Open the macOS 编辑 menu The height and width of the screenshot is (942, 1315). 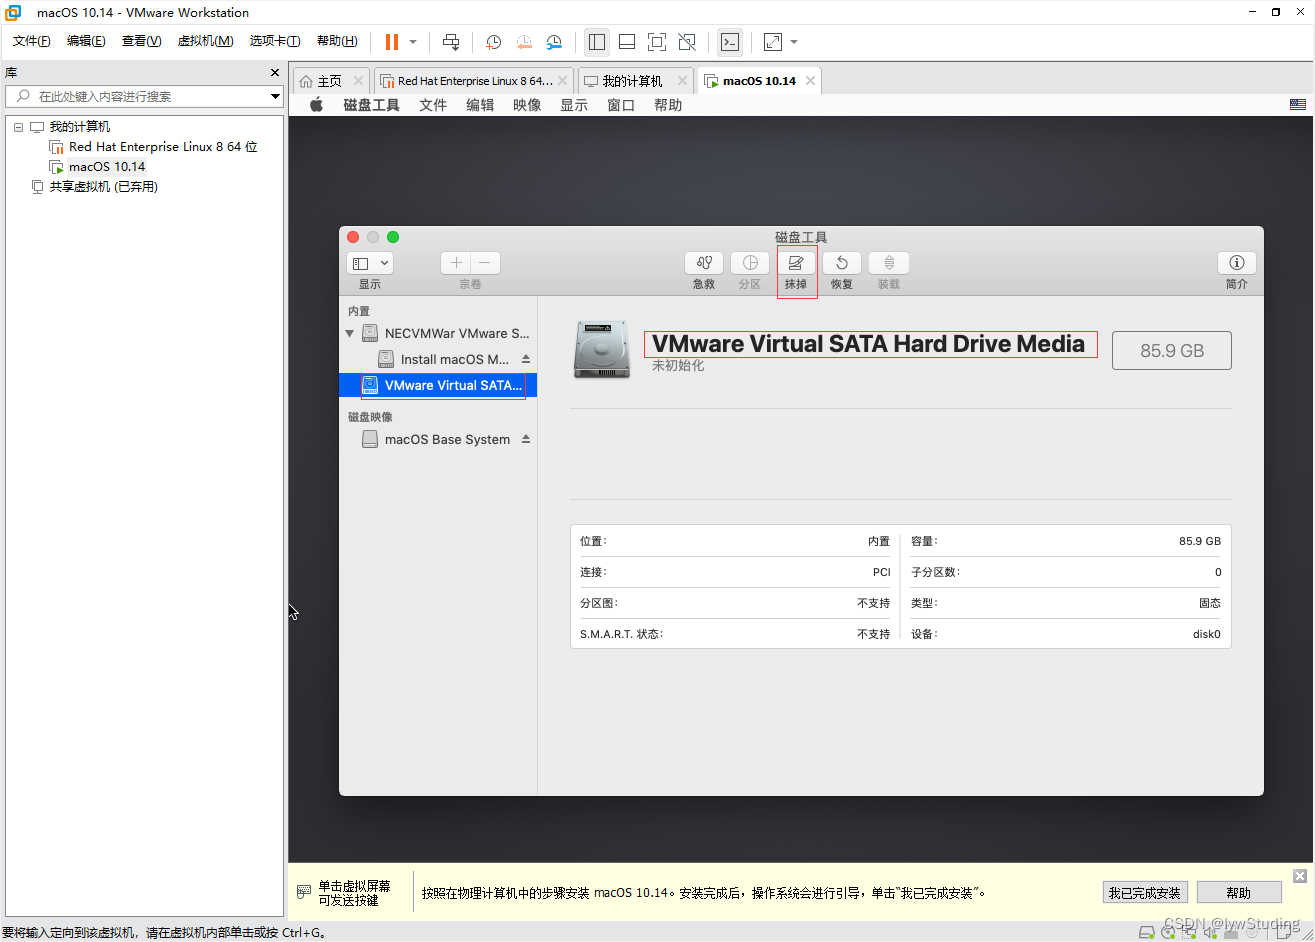click(480, 105)
